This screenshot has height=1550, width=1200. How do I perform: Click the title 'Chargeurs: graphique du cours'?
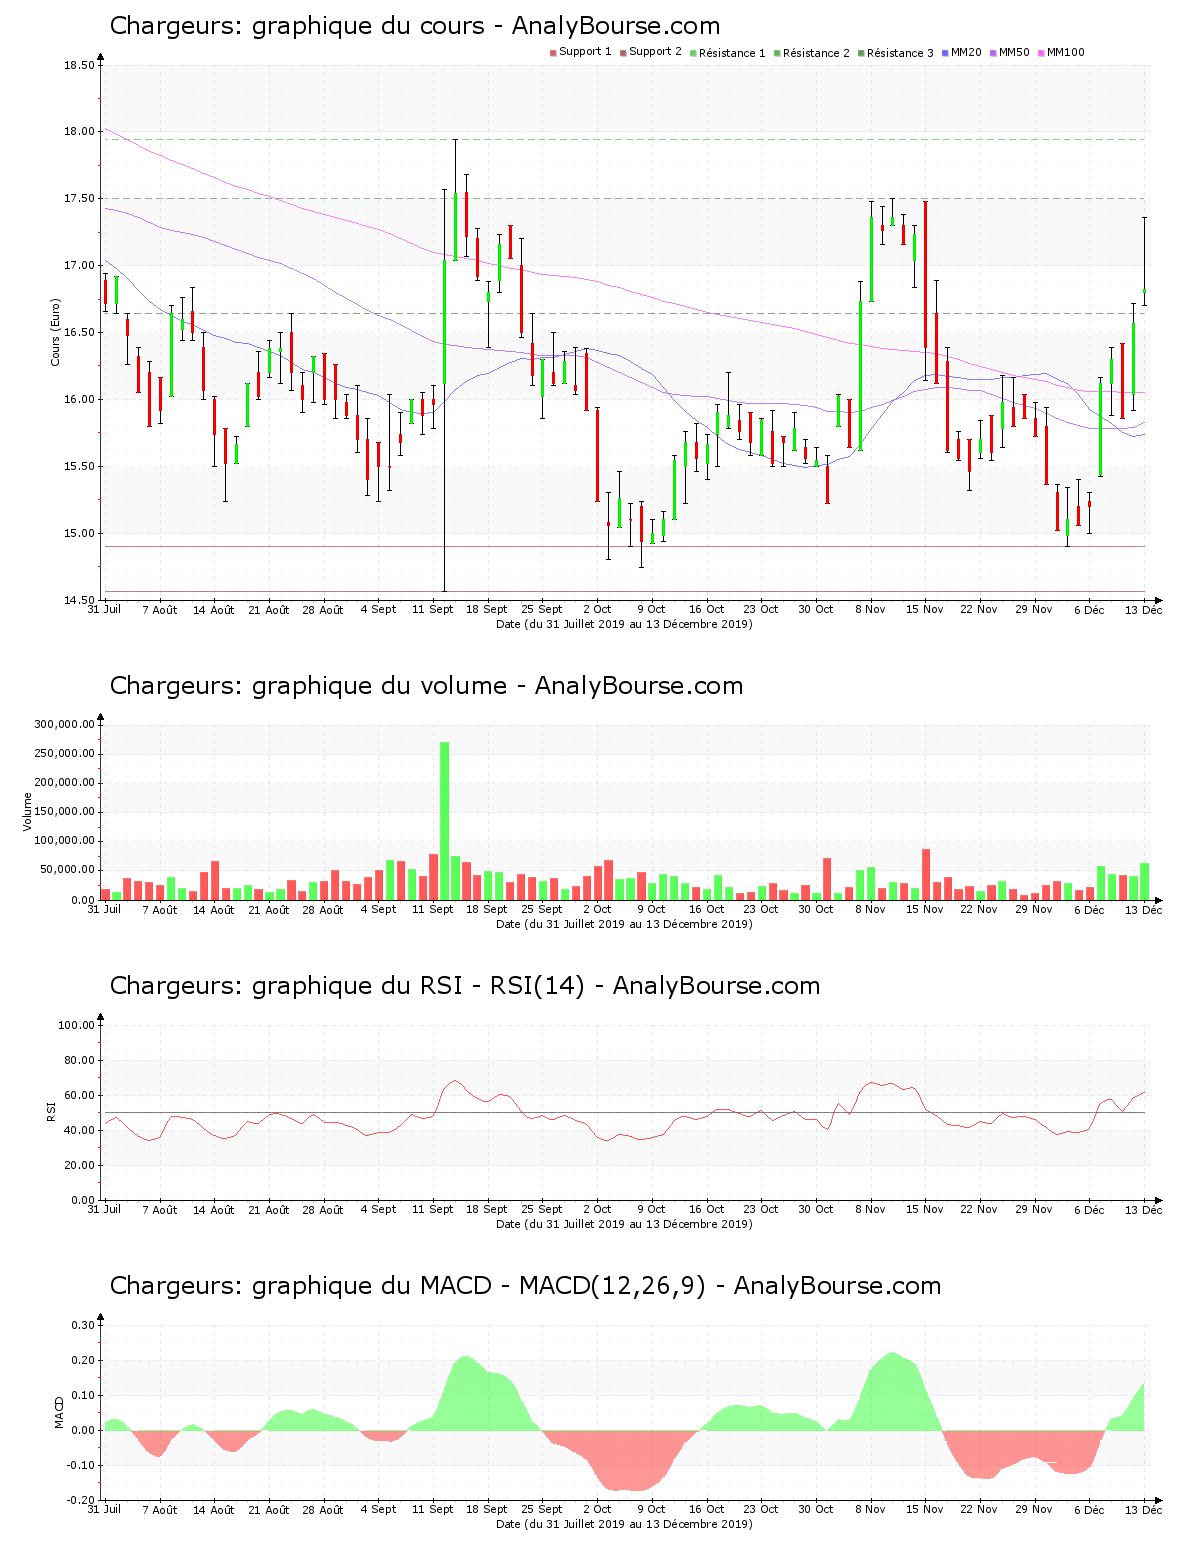299,26
